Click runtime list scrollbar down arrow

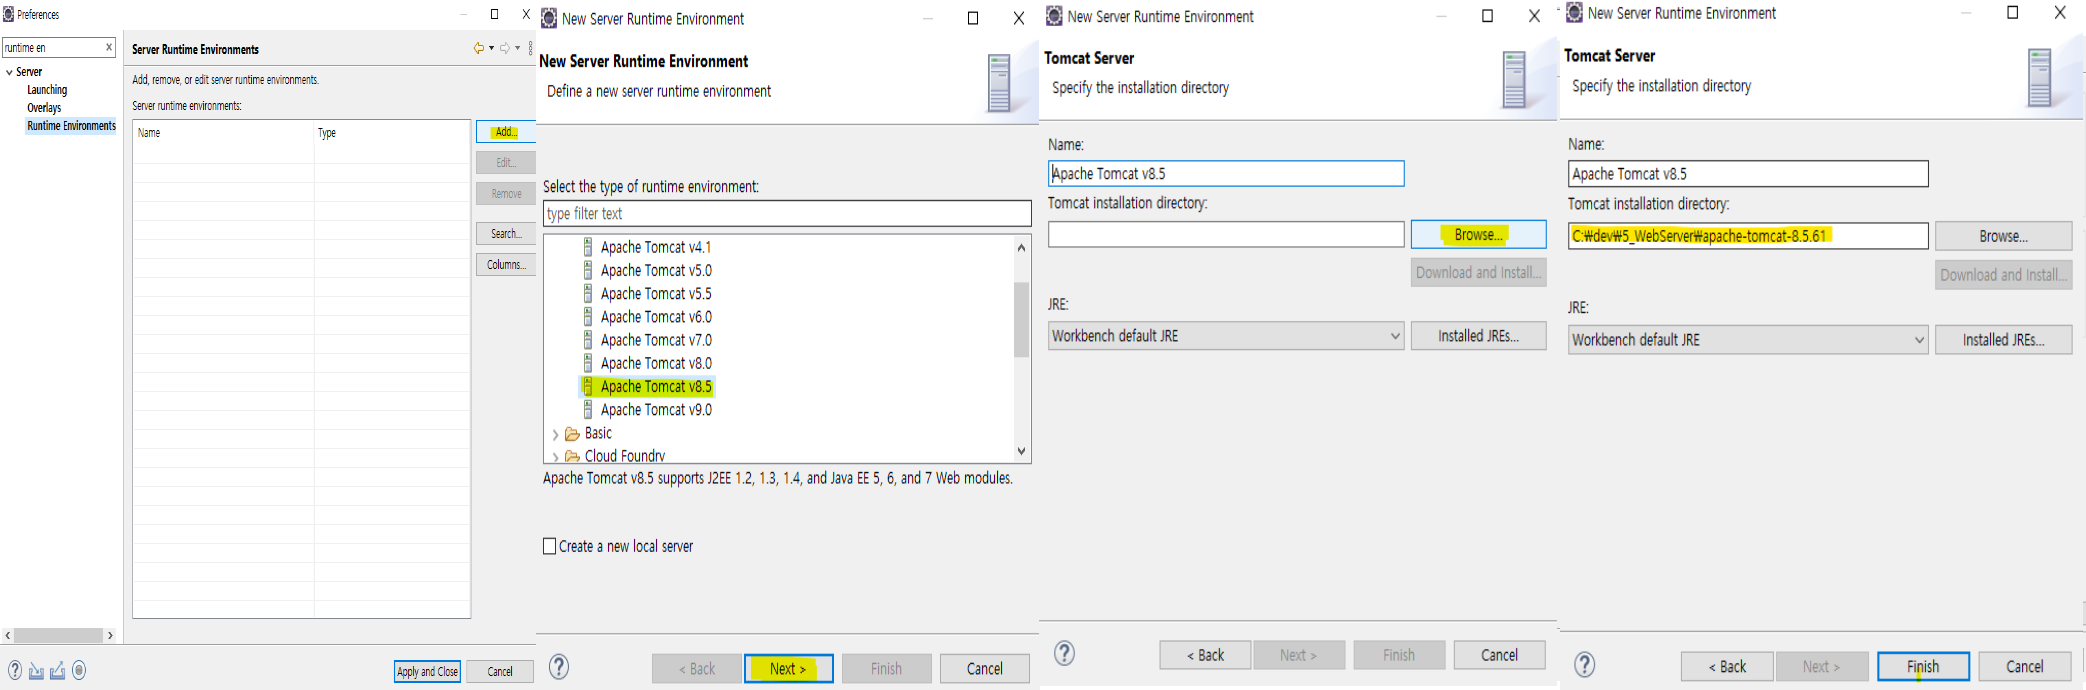1021,451
